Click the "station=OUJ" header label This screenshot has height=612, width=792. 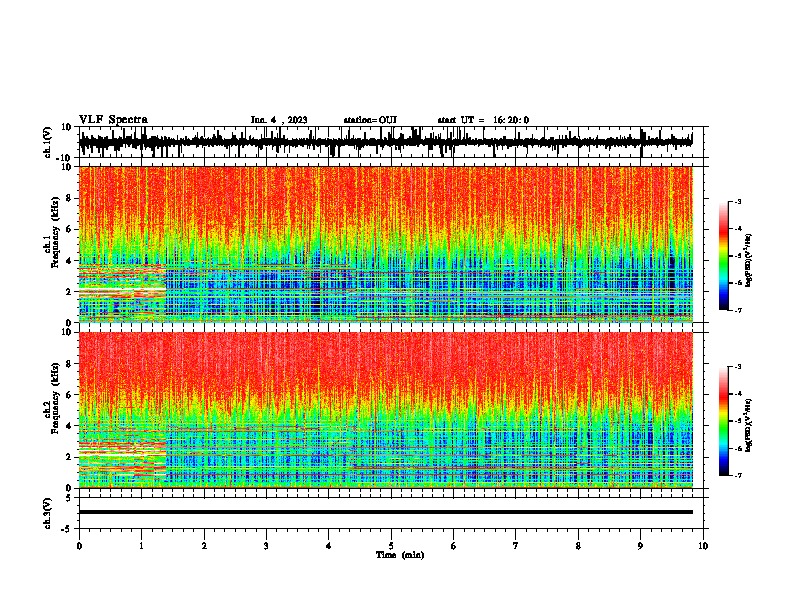click(x=370, y=120)
